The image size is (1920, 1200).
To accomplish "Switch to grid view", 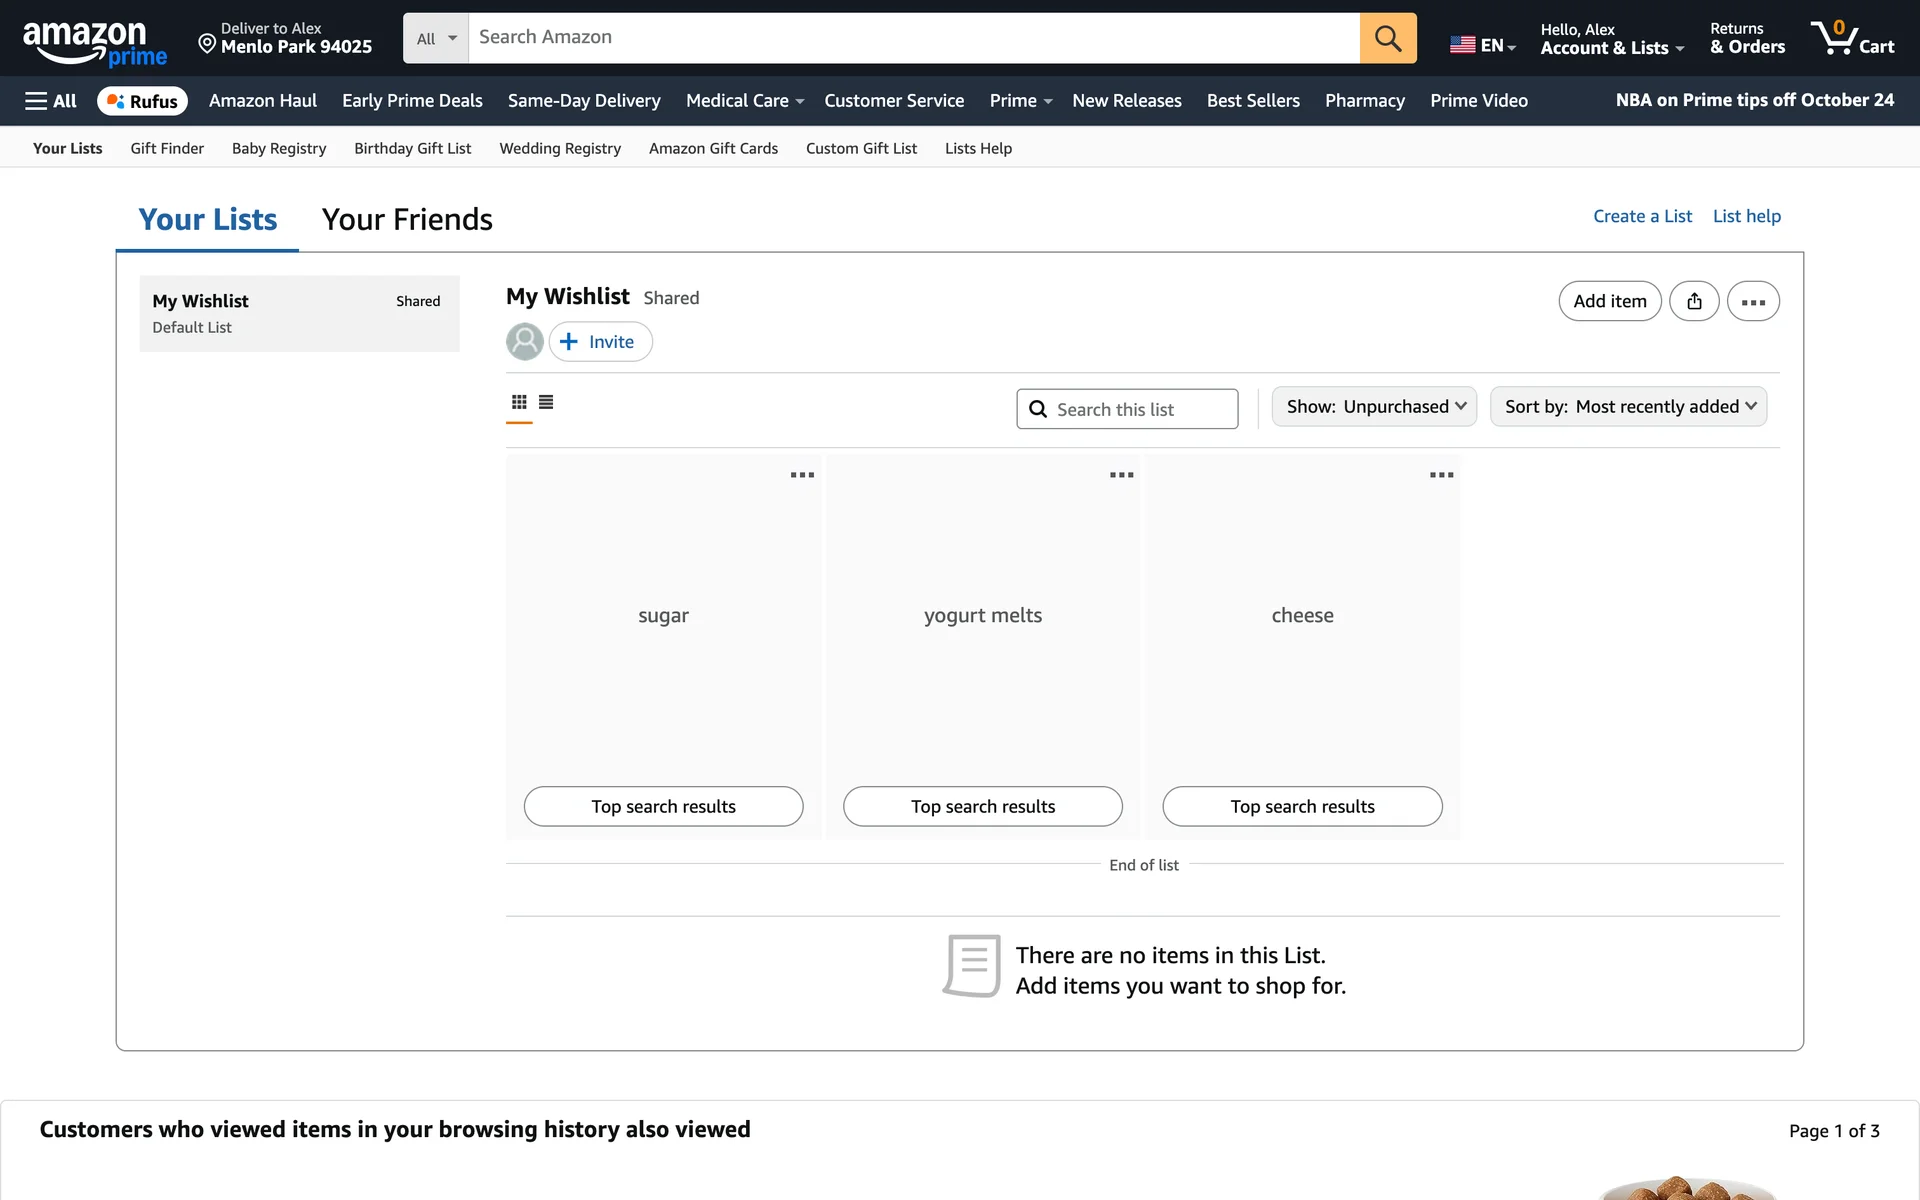I will pyautogui.click(x=519, y=402).
